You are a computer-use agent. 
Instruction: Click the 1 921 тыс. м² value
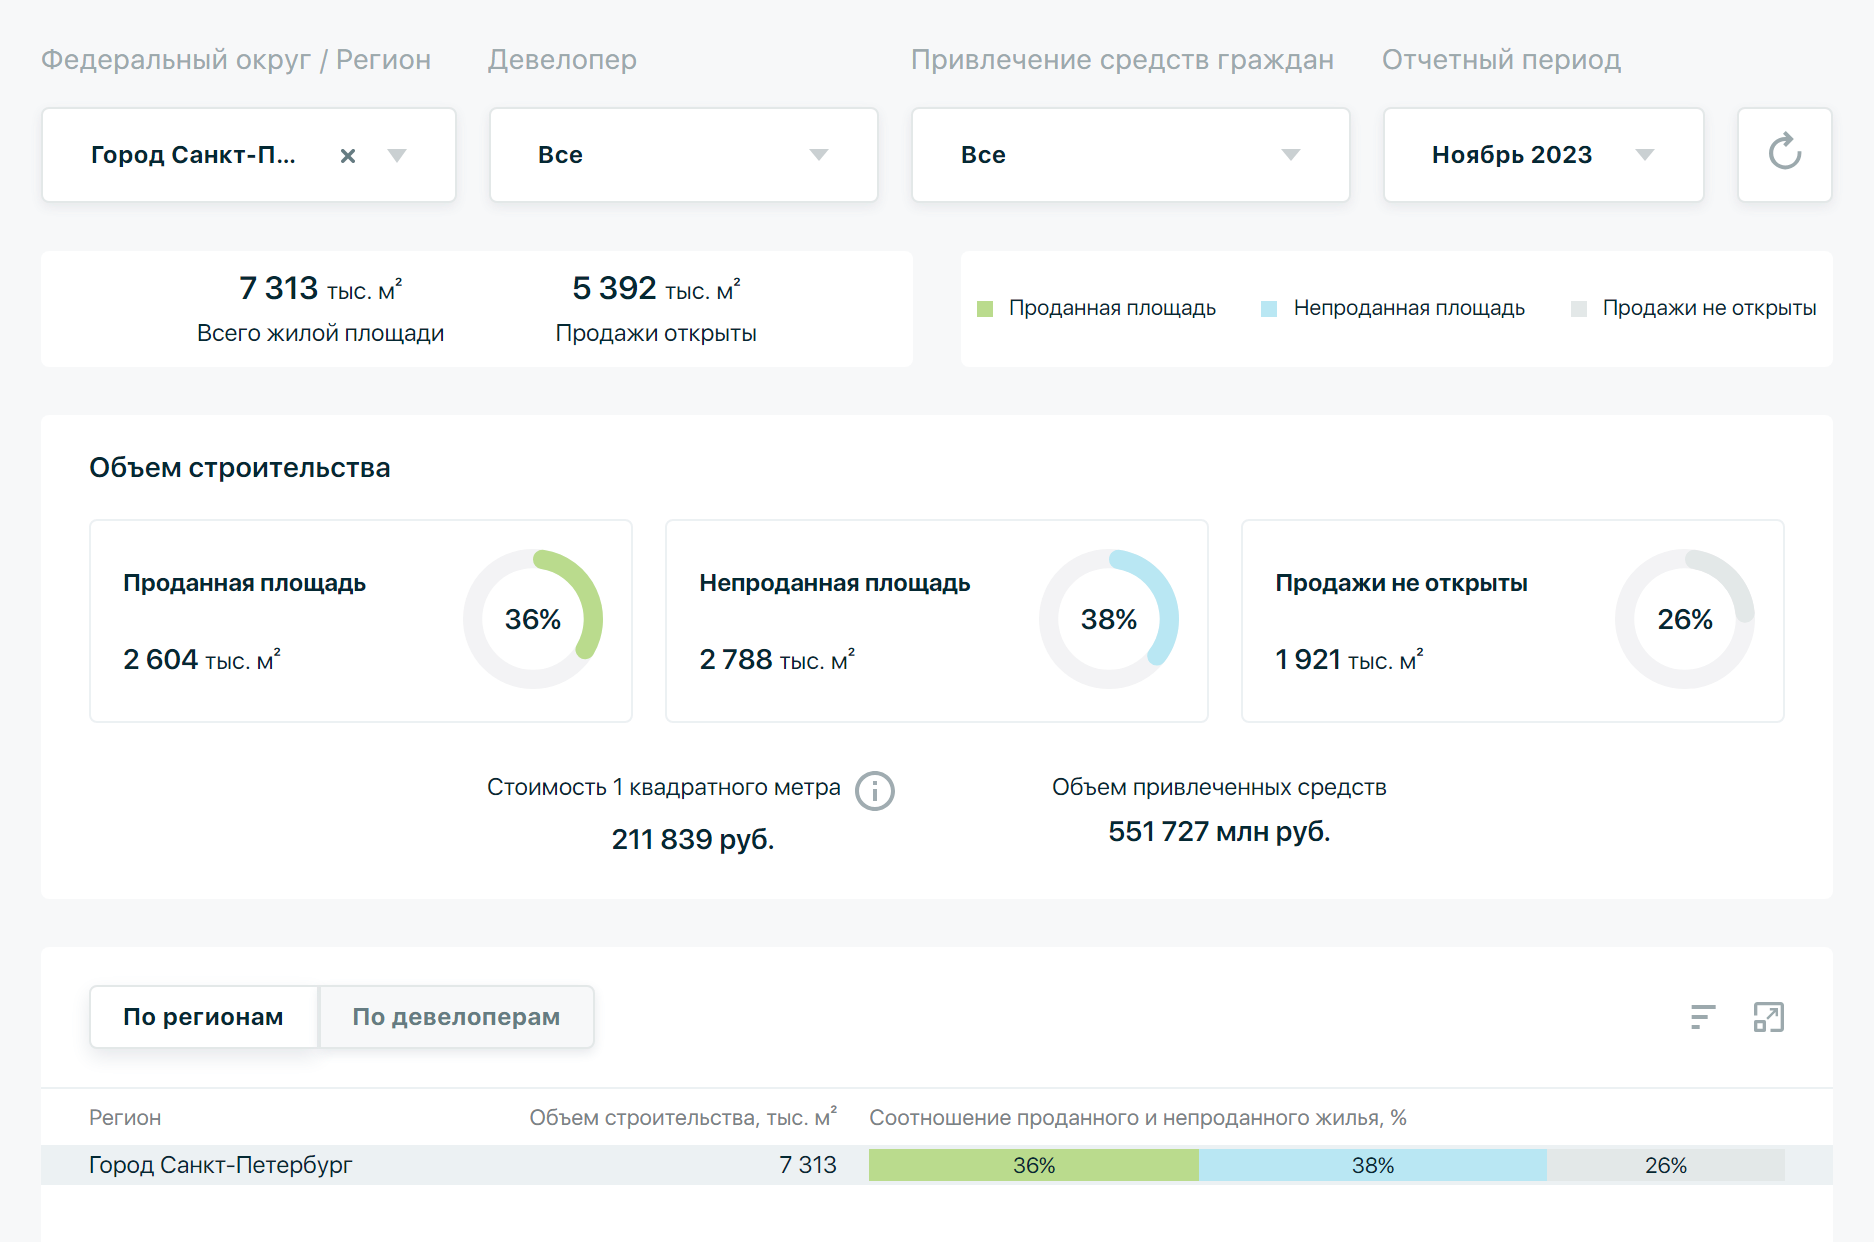[x=1349, y=660]
